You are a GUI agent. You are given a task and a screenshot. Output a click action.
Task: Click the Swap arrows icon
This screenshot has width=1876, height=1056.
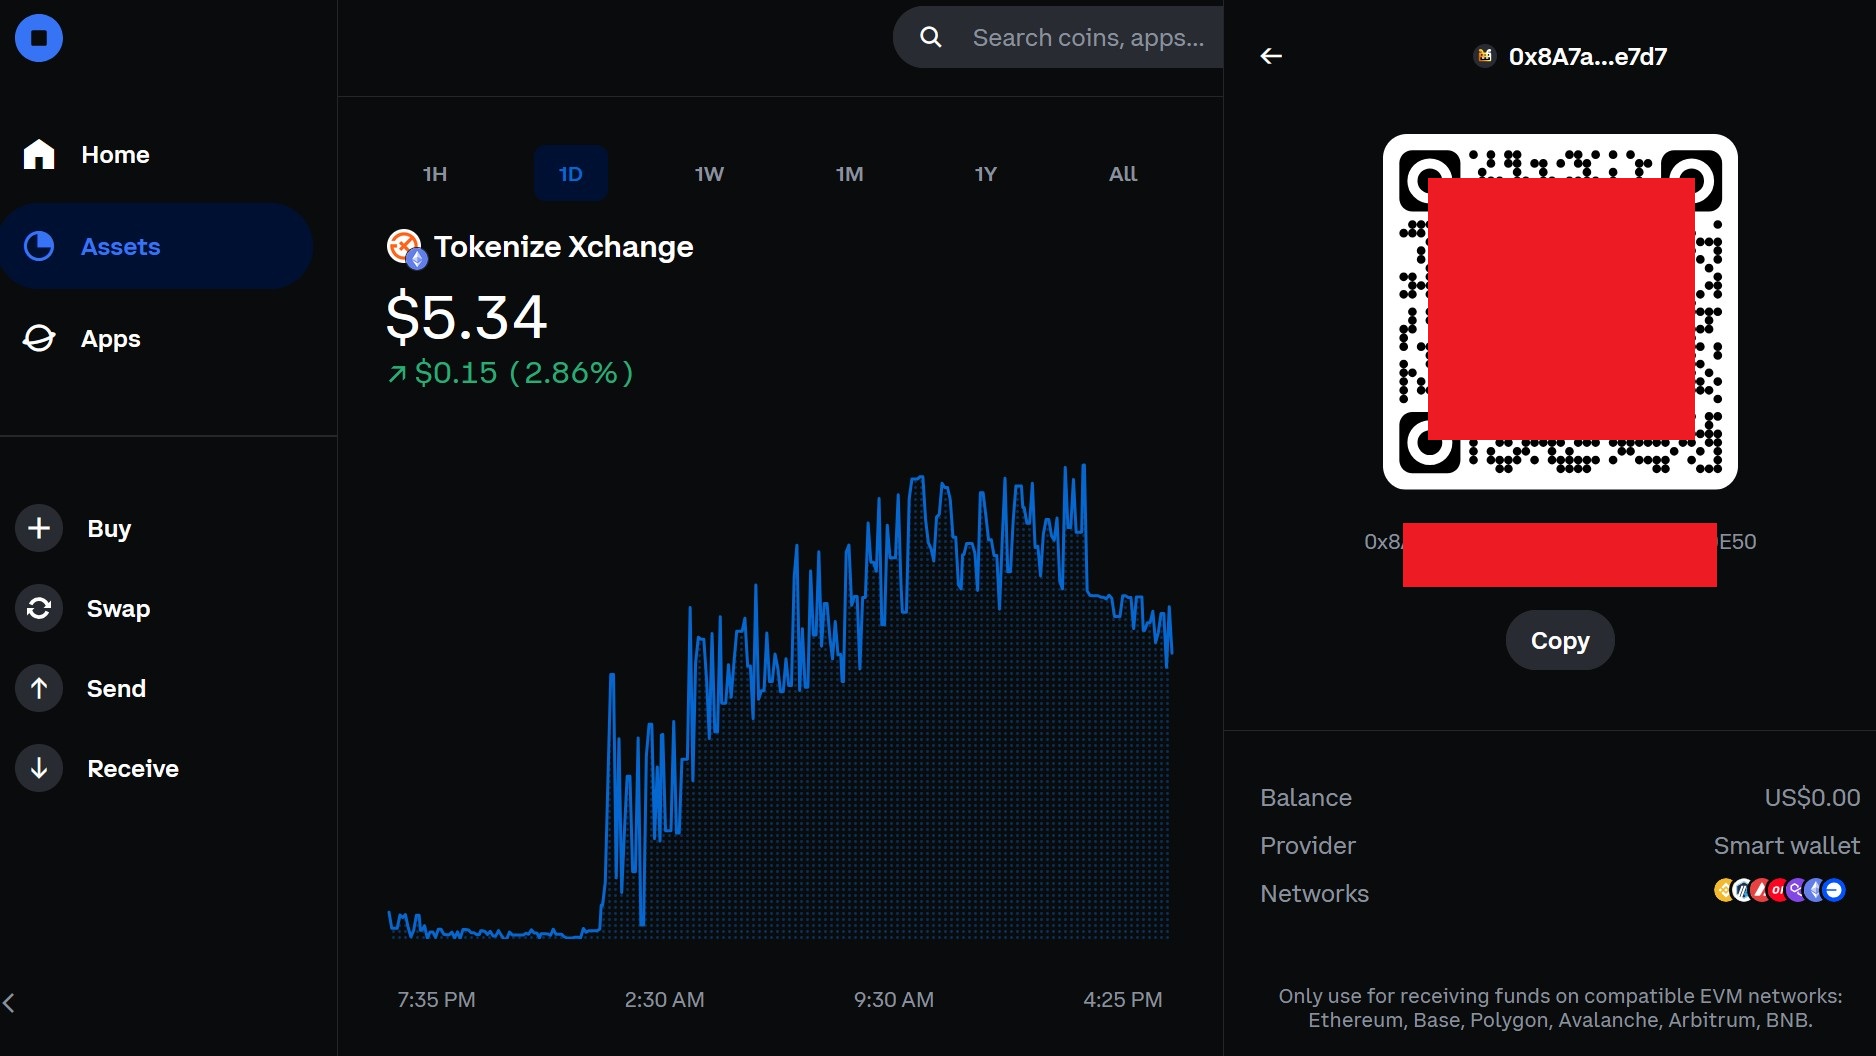(39, 608)
